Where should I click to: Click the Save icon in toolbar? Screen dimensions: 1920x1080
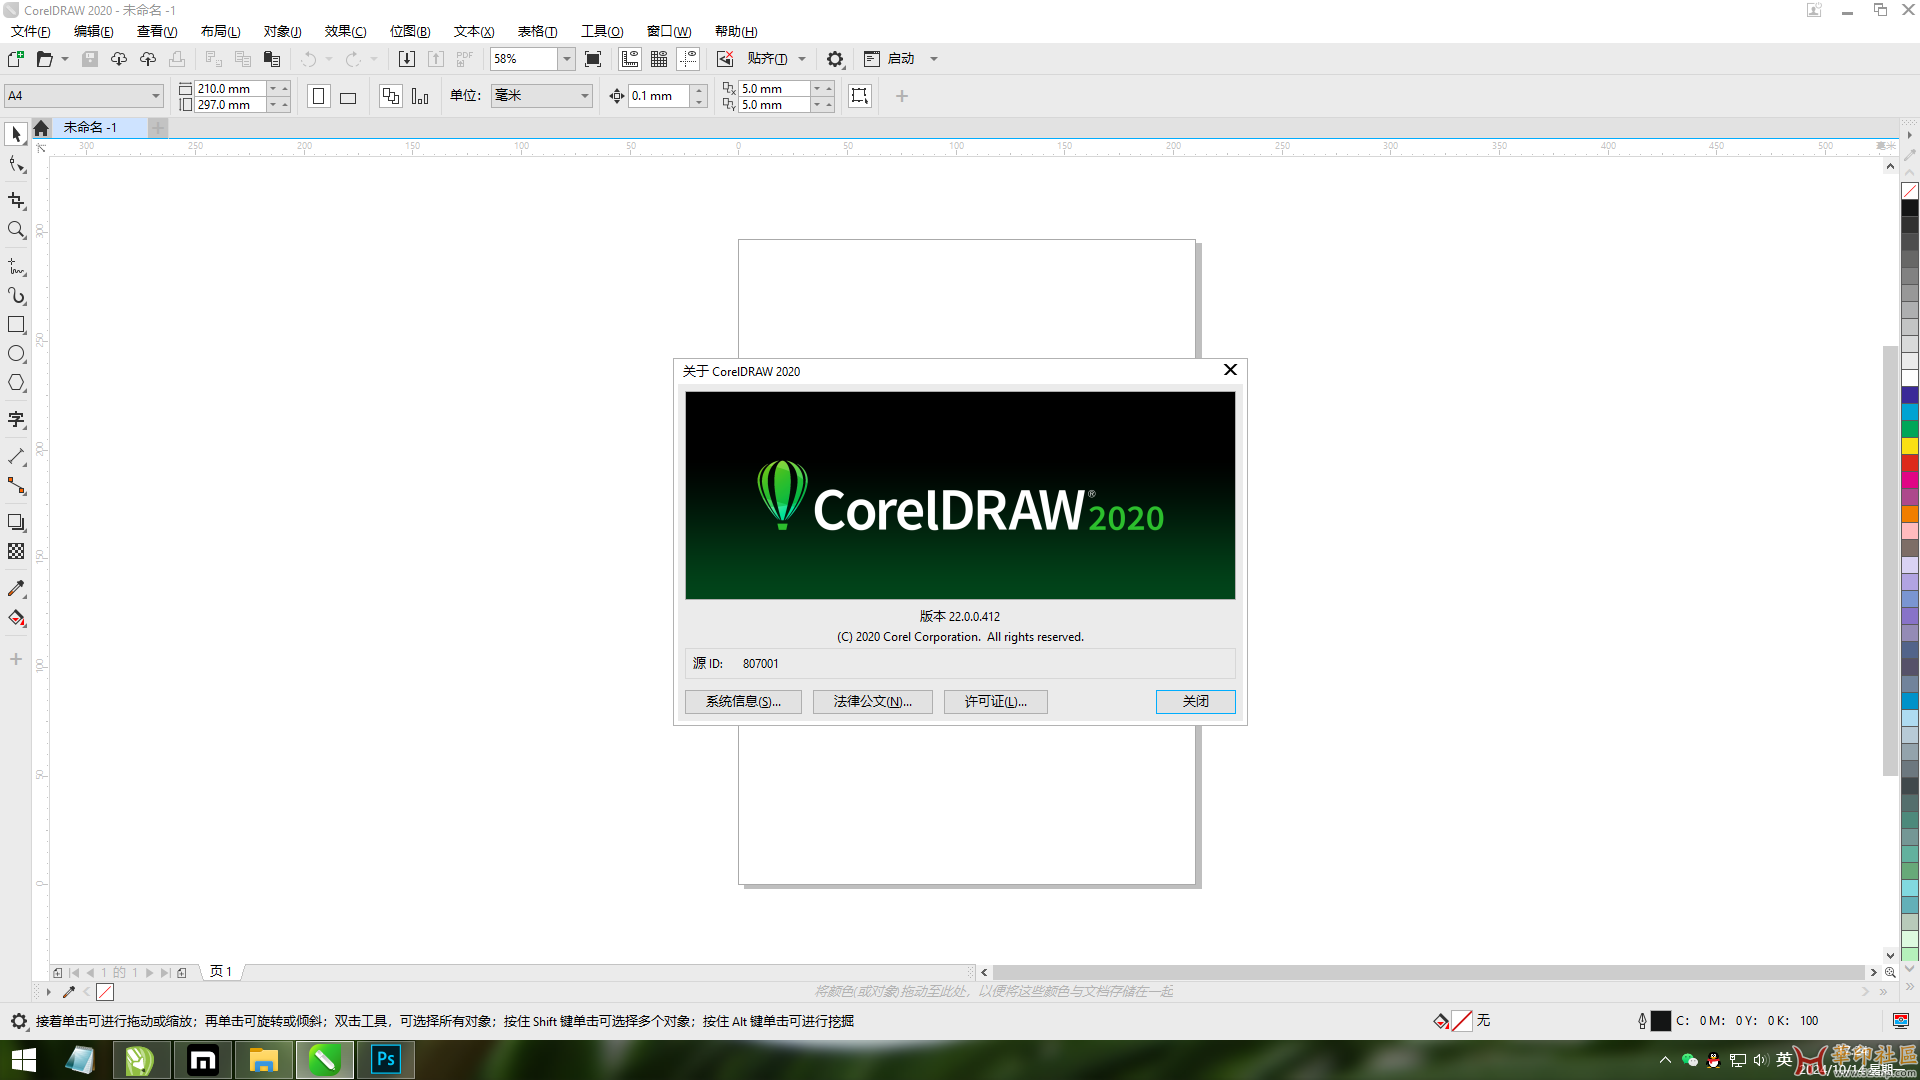click(90, 59)
